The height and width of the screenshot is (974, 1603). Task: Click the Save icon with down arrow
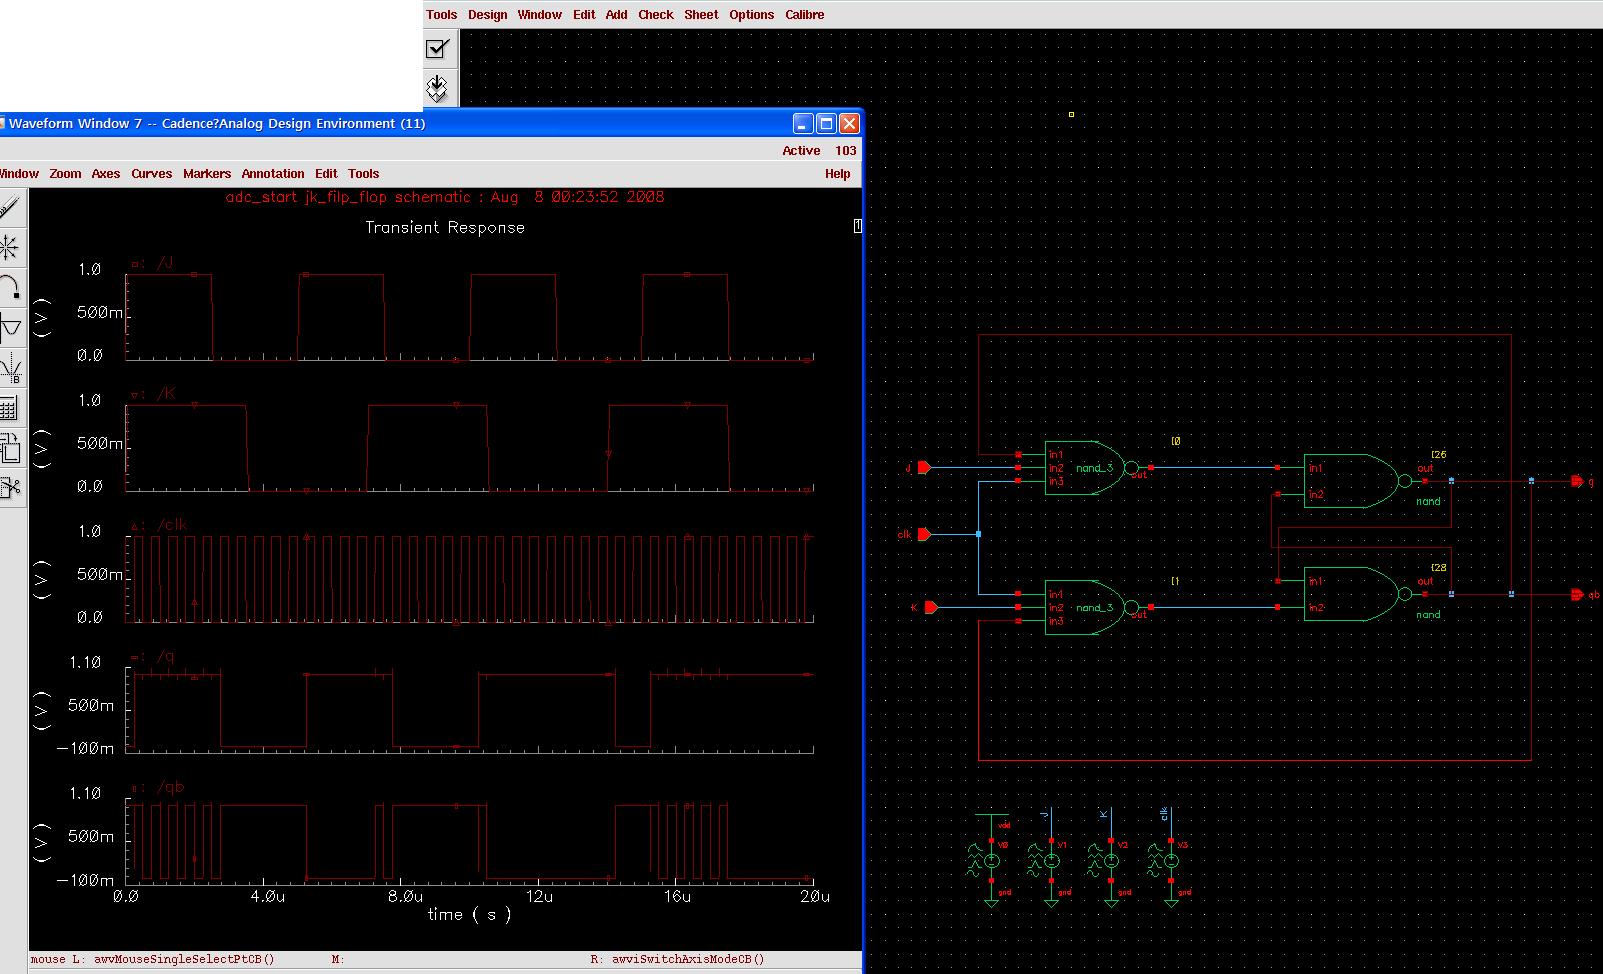tap(438, 87)
